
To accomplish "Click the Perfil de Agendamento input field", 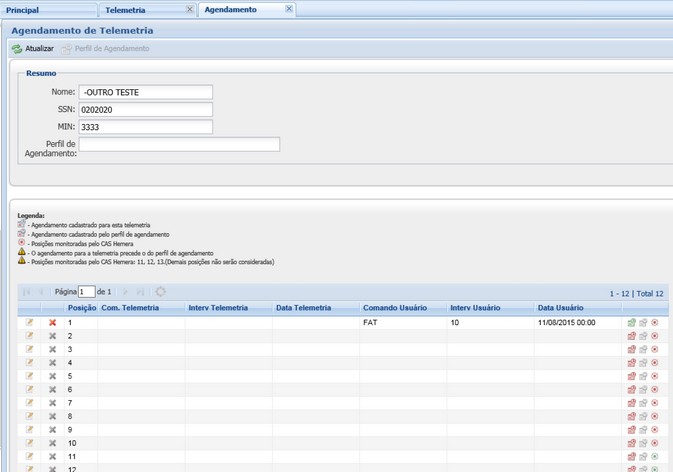I will pyautogui.click(x=179, y=145).
